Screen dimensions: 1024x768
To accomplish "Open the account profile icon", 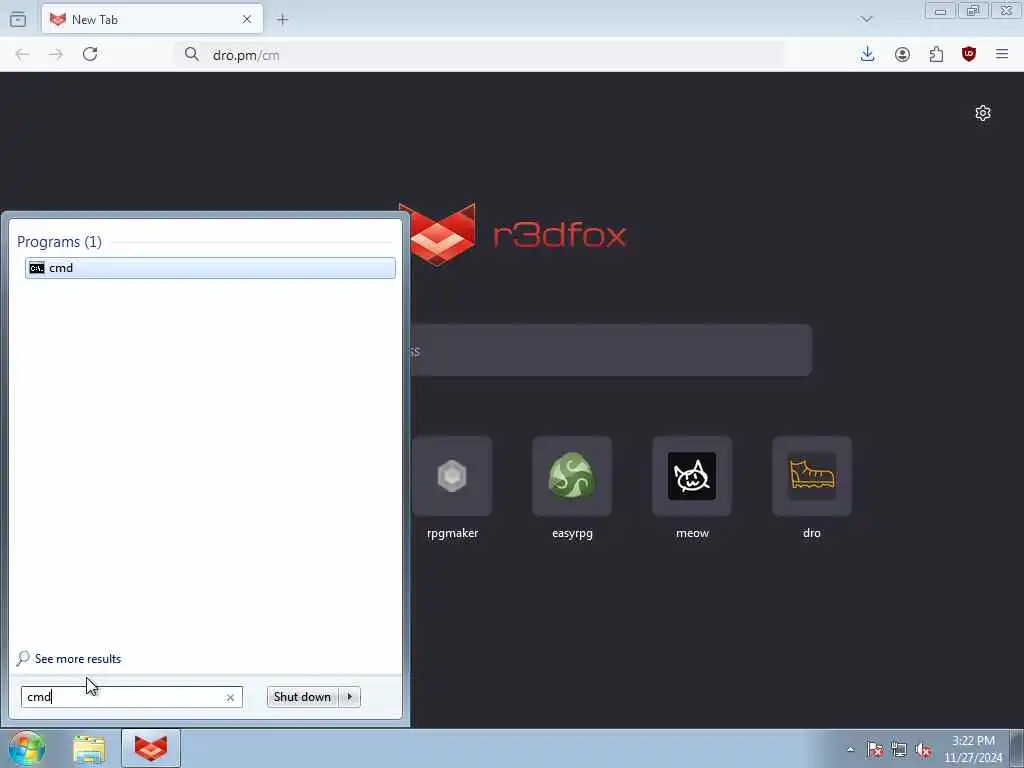I will [902, 55].
